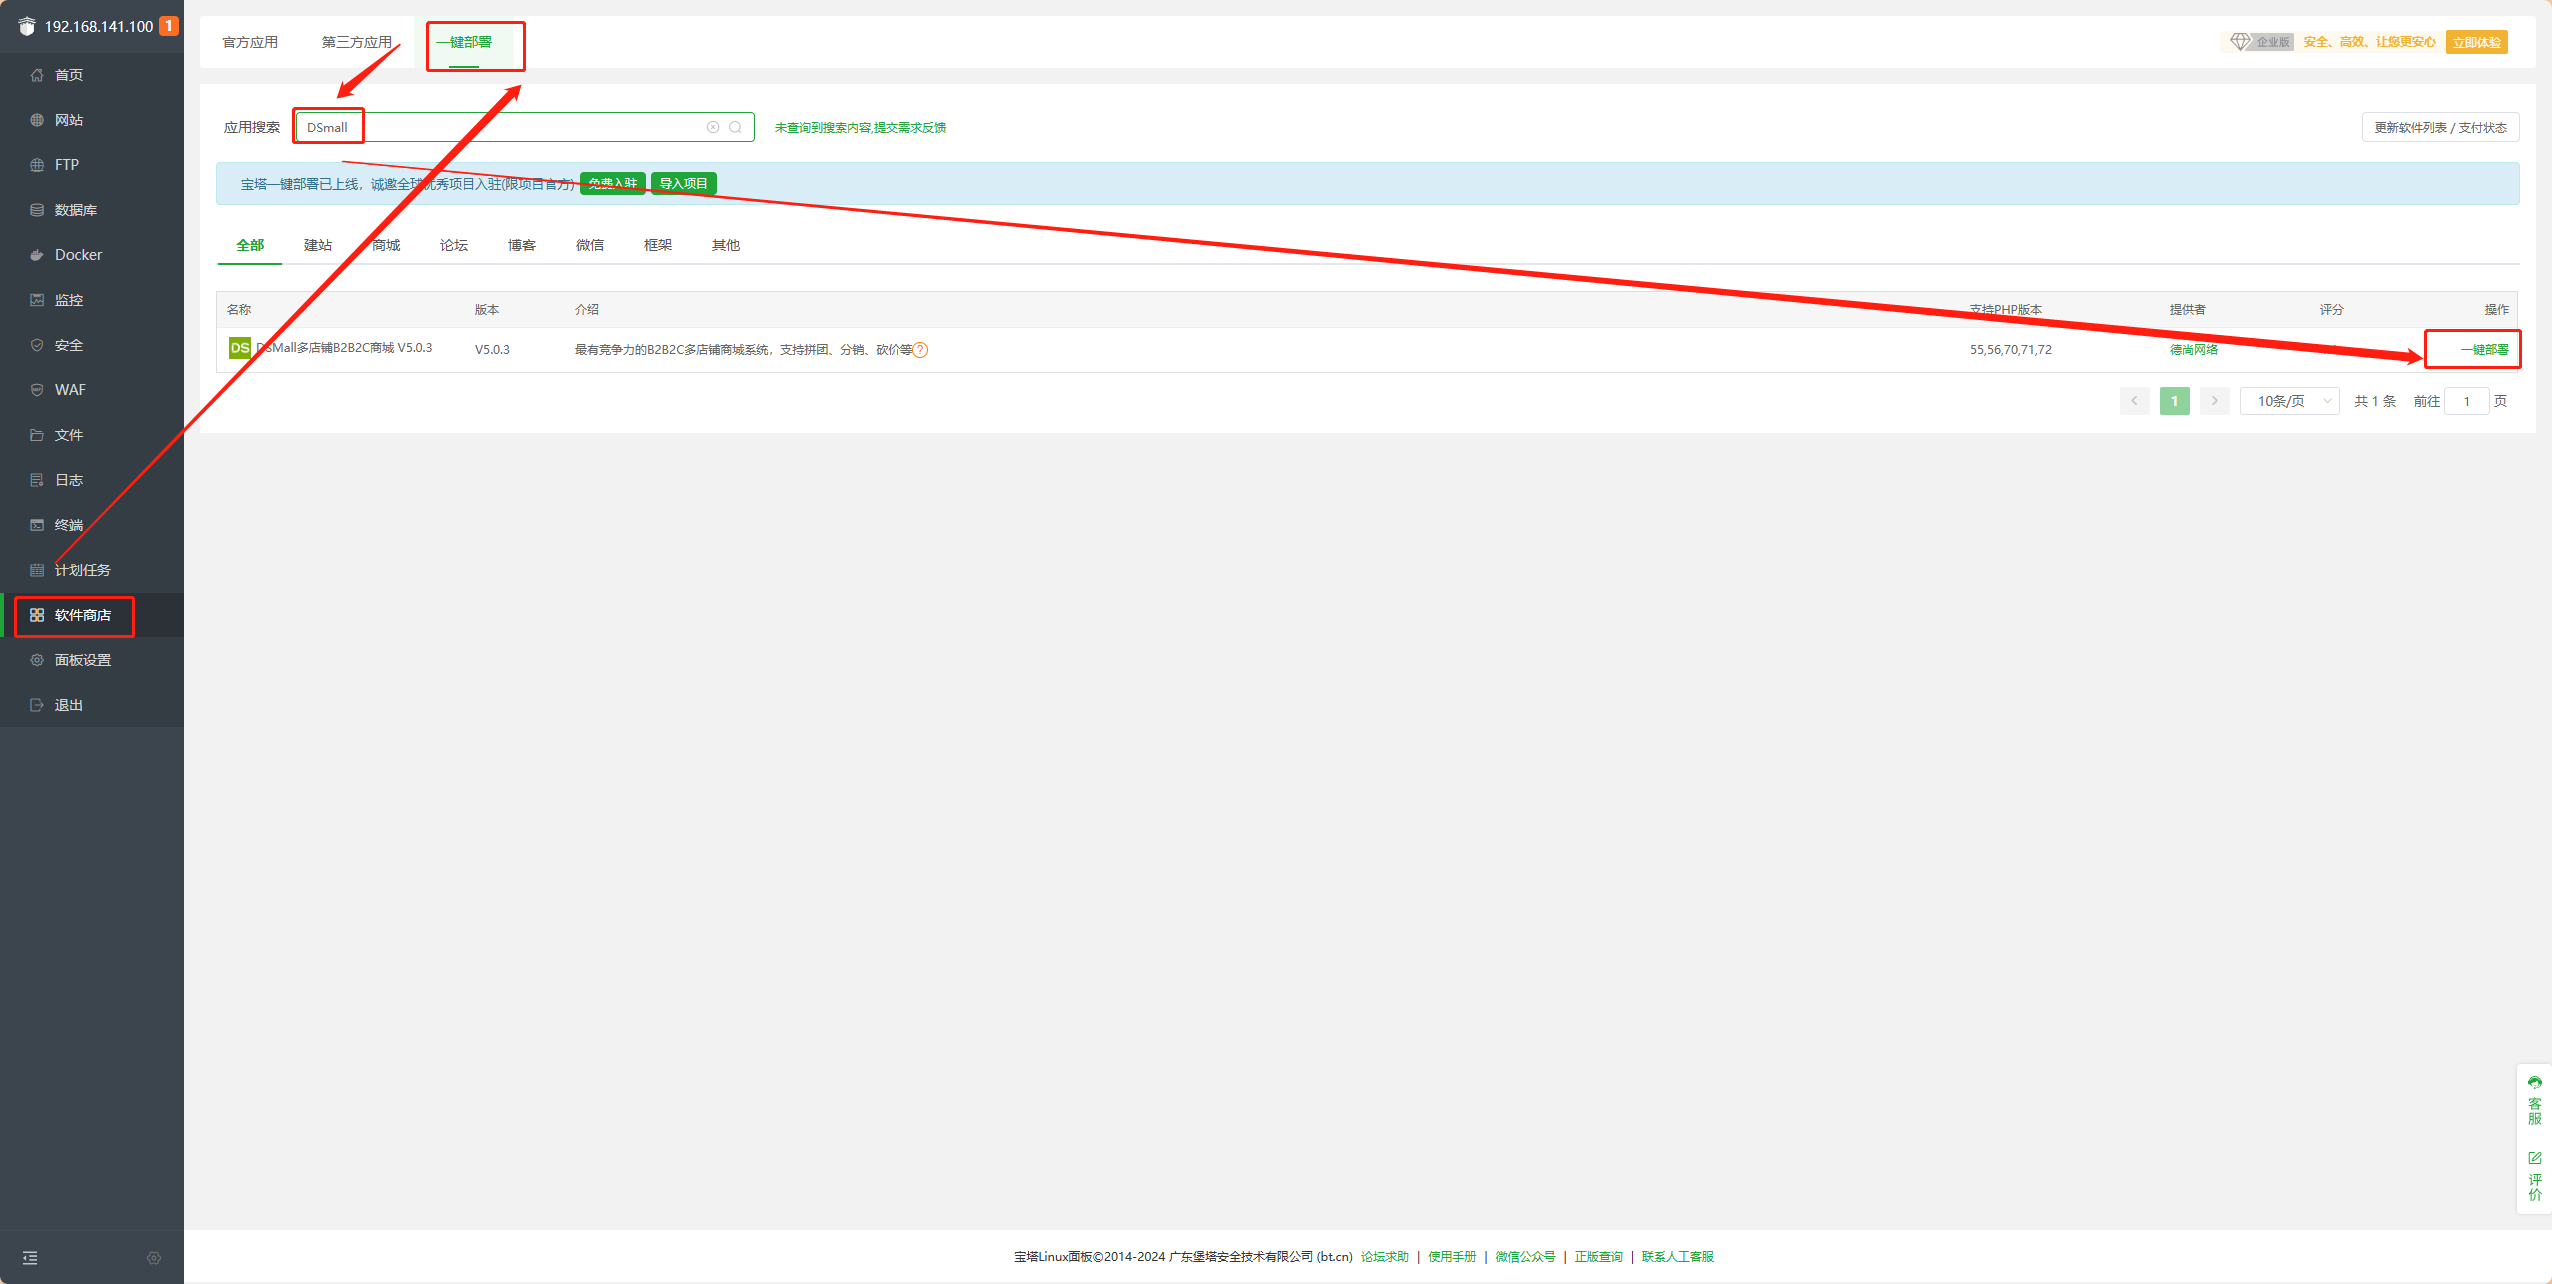
Task: Open the WAF page
Action: tap(92, 390)
